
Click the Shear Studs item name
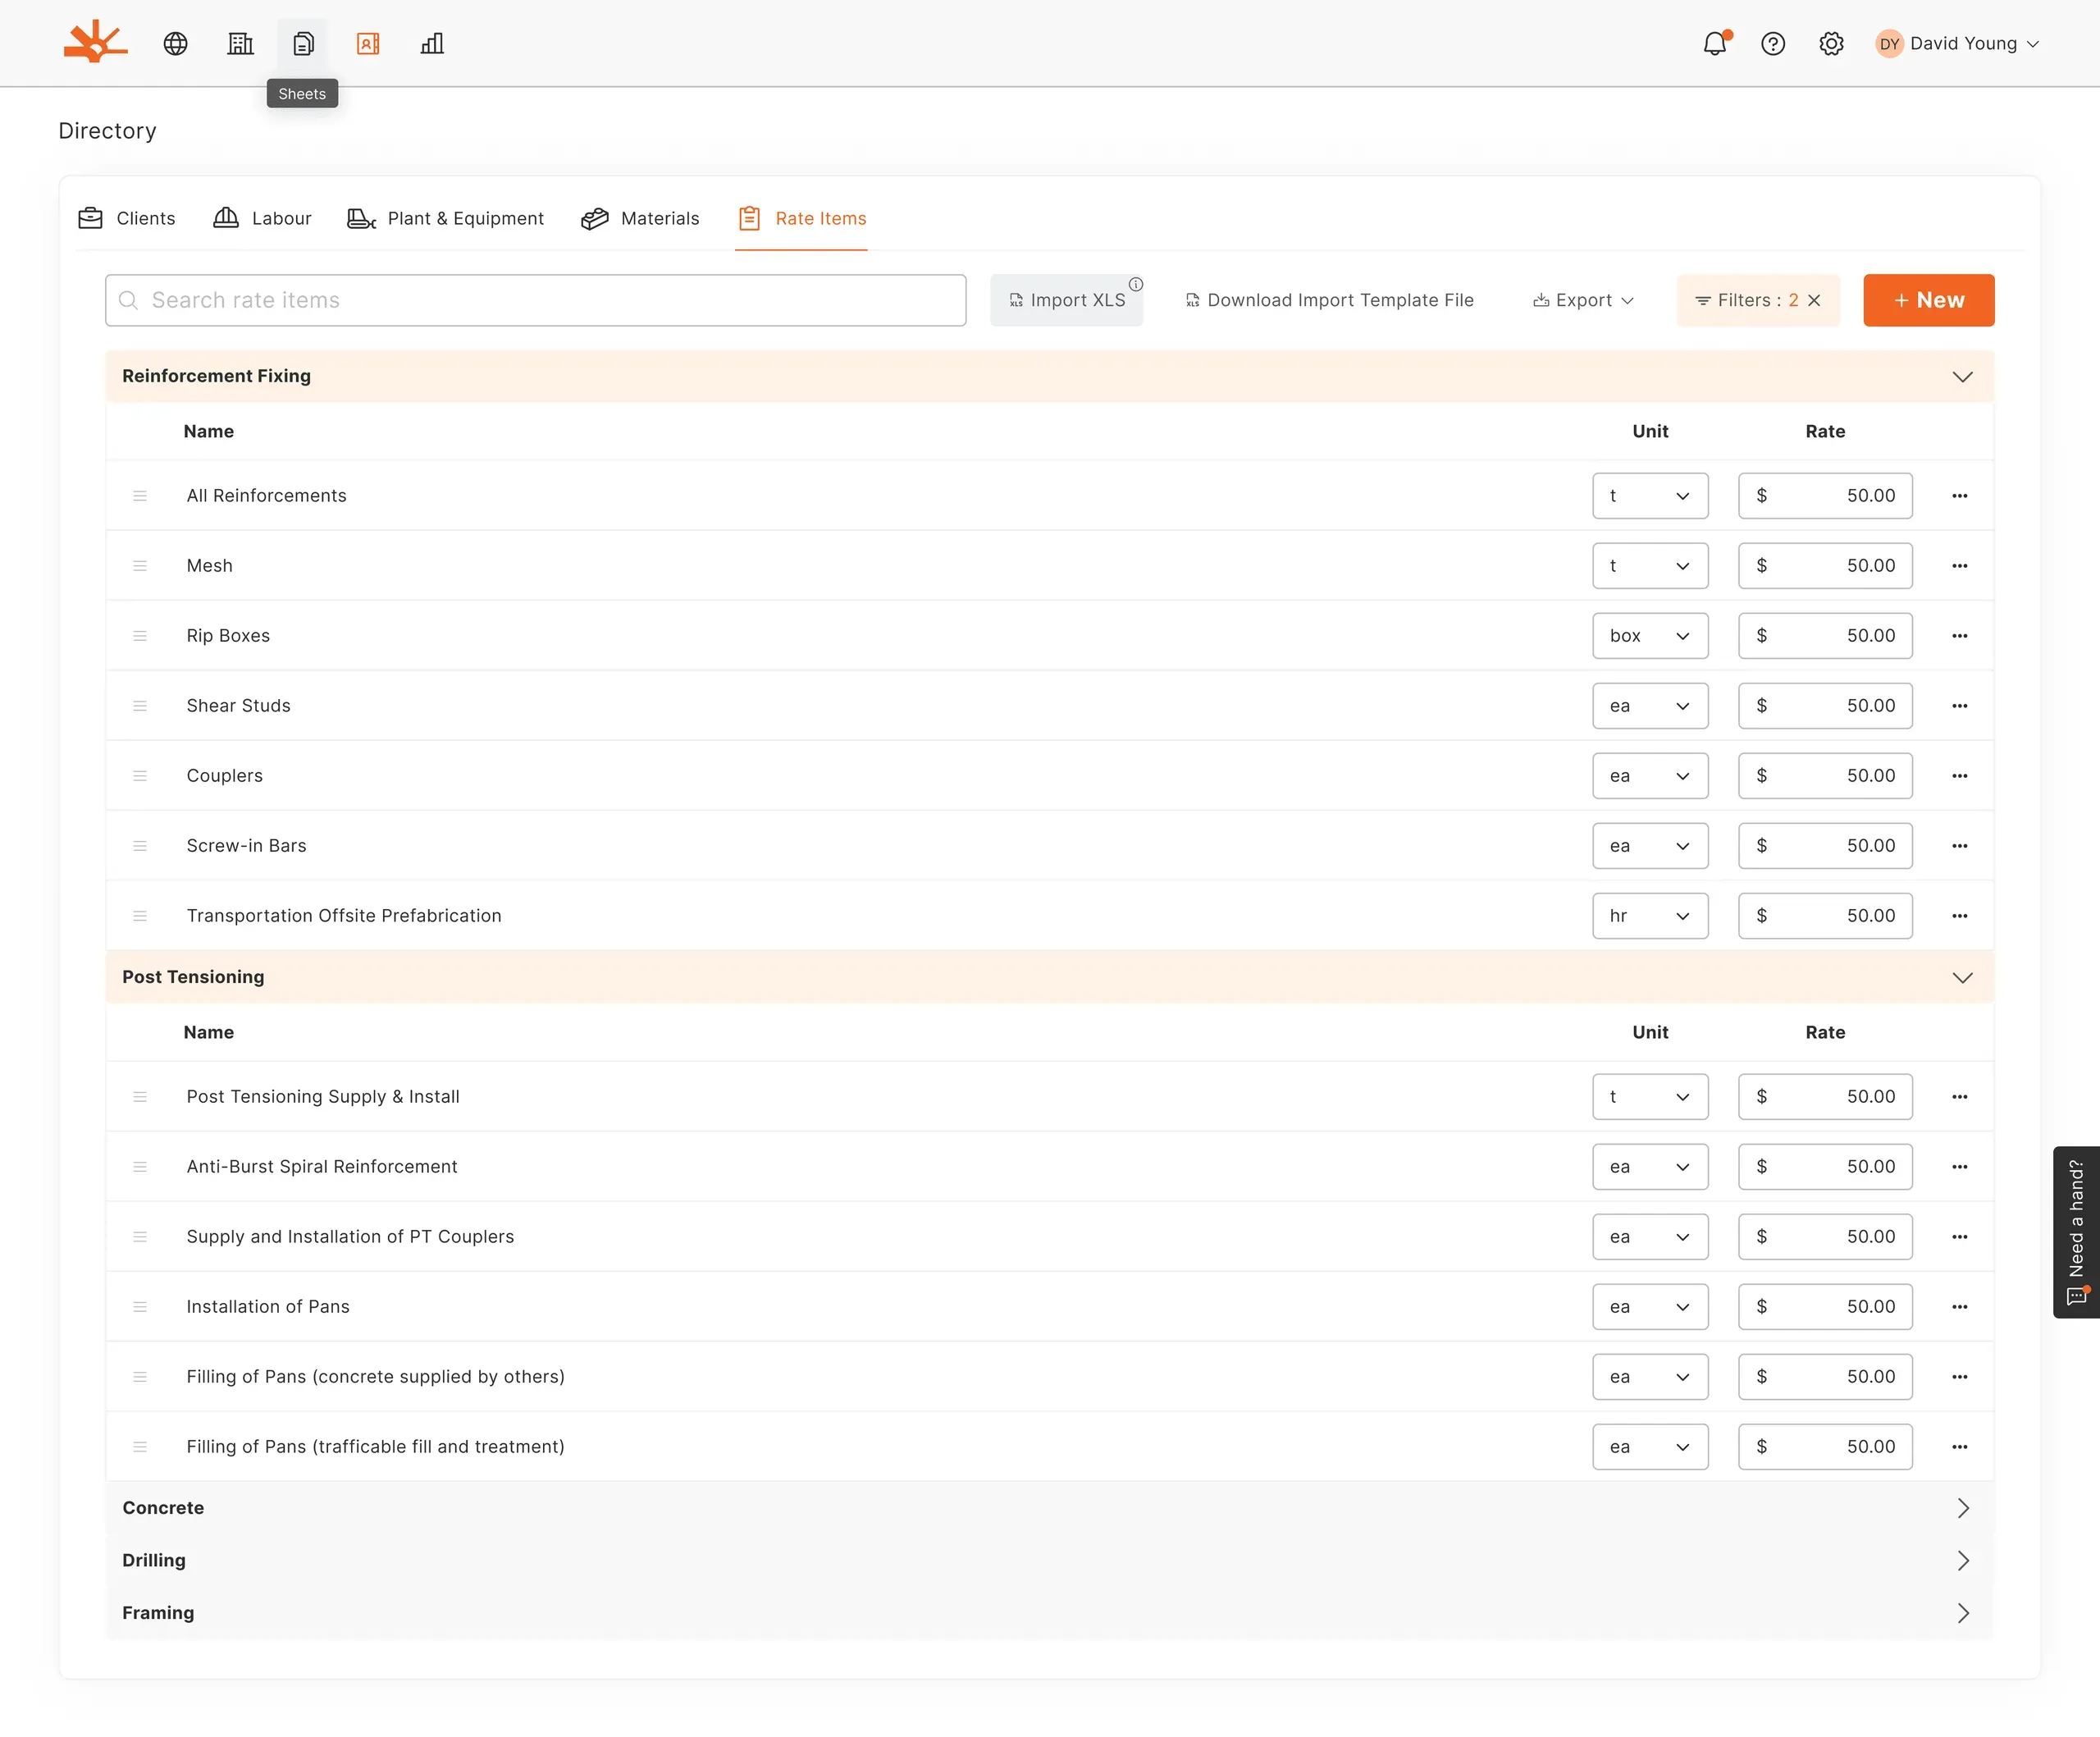(238, 706)
